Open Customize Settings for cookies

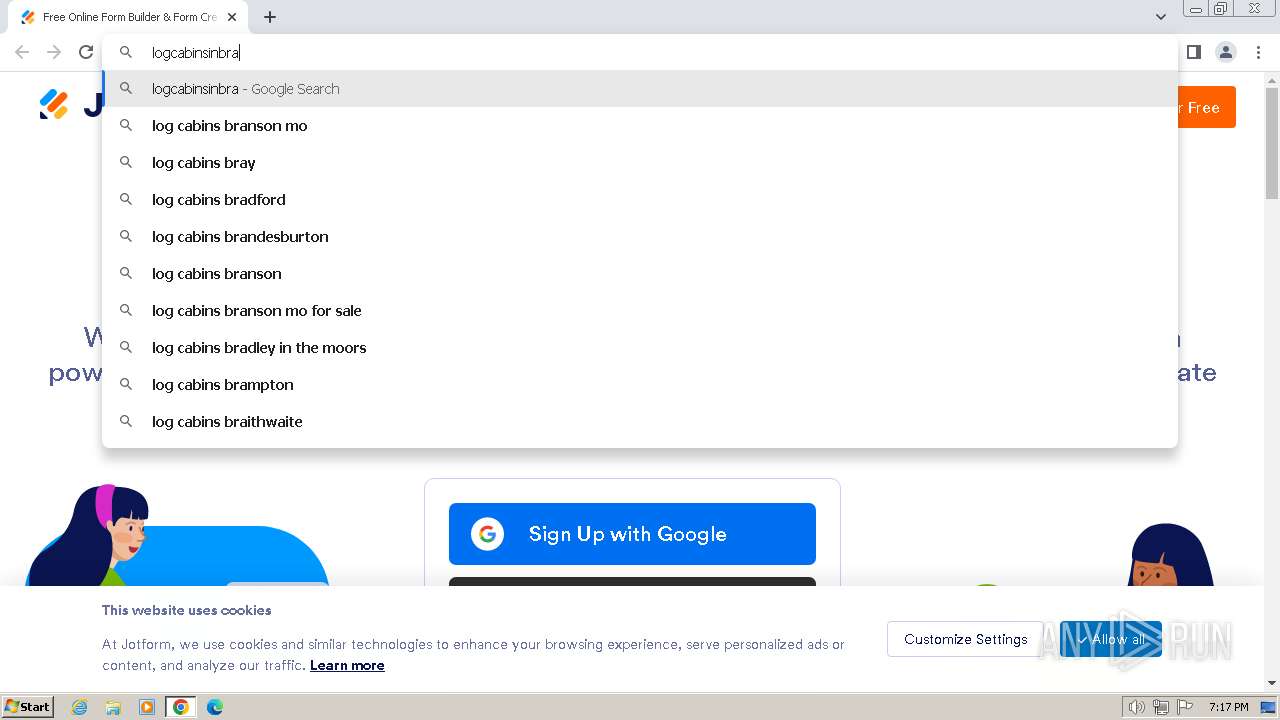[966, 639]
